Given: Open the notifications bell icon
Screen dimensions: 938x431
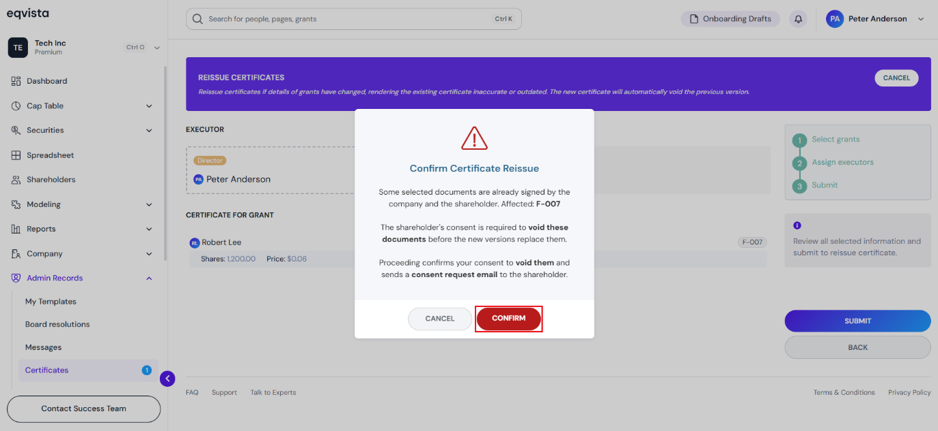Looking at the screenshot, I should [798, 19].
